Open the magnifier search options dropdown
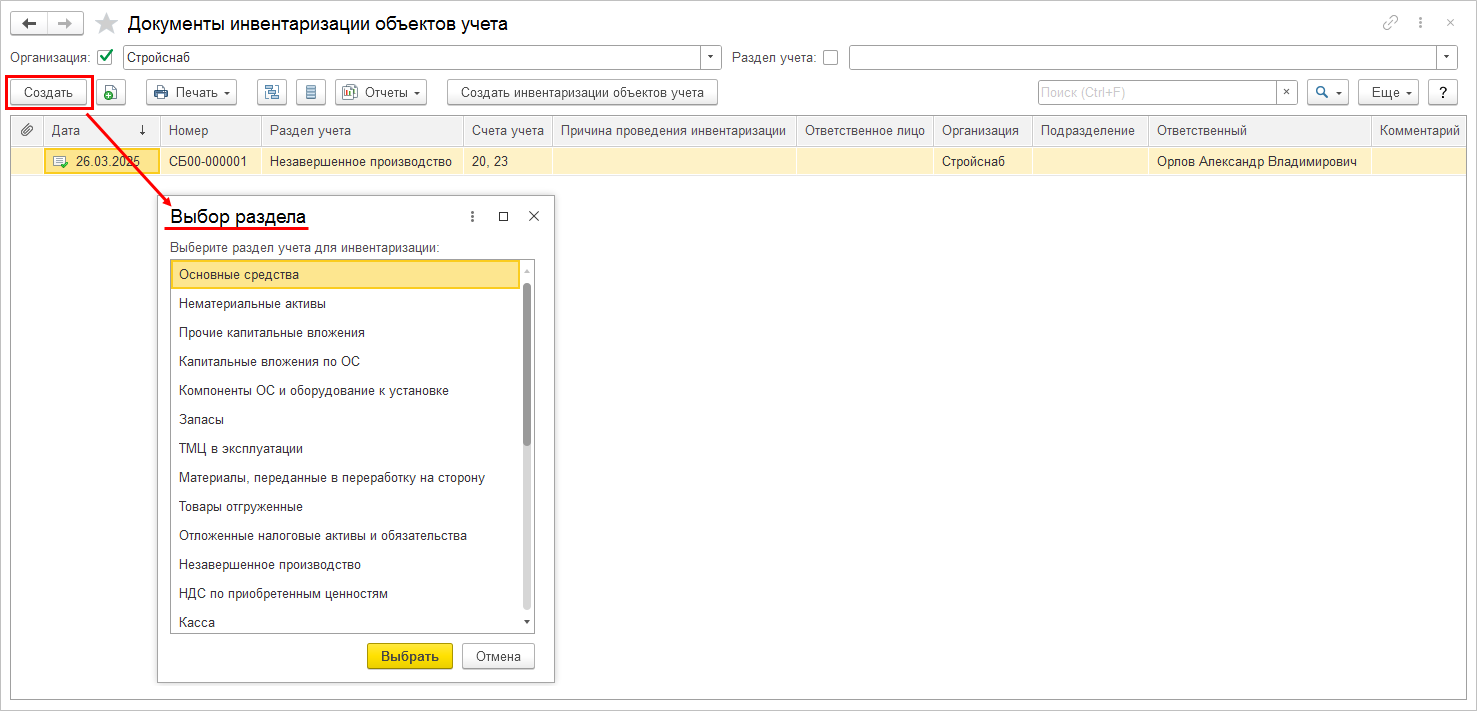The height and width of the screenshot is (712, 1478). [1328, 92]
